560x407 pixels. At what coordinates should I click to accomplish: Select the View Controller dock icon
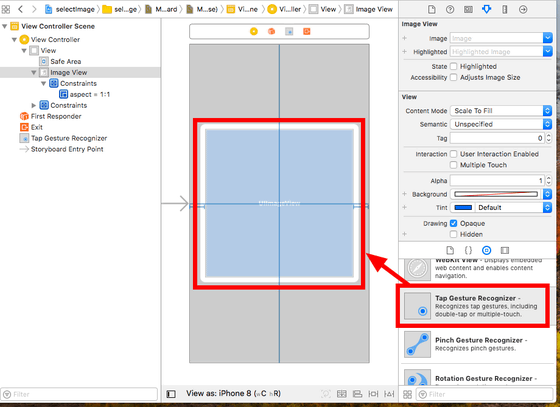click(x=254, y=31)
